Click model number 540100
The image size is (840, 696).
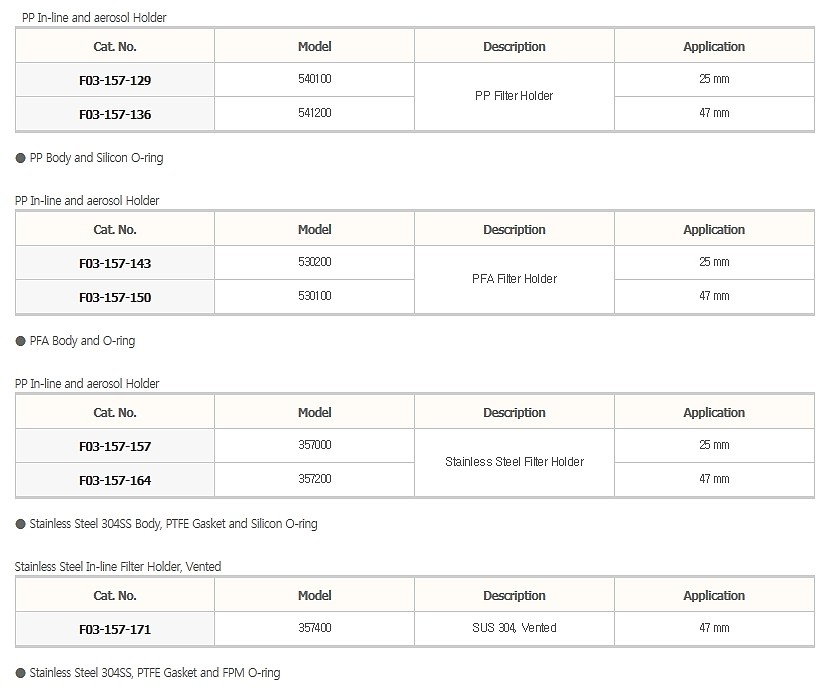pyautogui.click(x=315, y=79)
